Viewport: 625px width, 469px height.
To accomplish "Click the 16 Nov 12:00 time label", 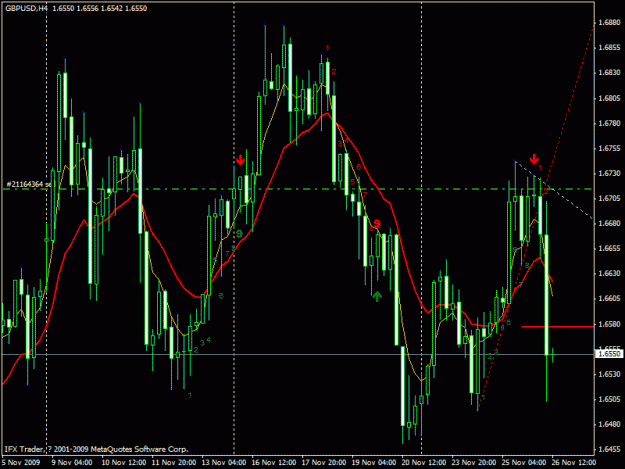I will pyautogui.click(x=274, y=462).
